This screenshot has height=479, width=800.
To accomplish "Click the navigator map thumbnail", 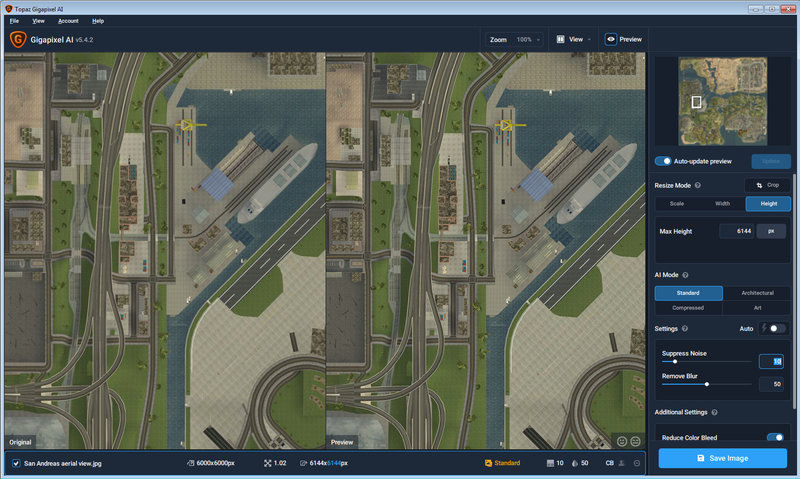I will (x=722, y=101).
